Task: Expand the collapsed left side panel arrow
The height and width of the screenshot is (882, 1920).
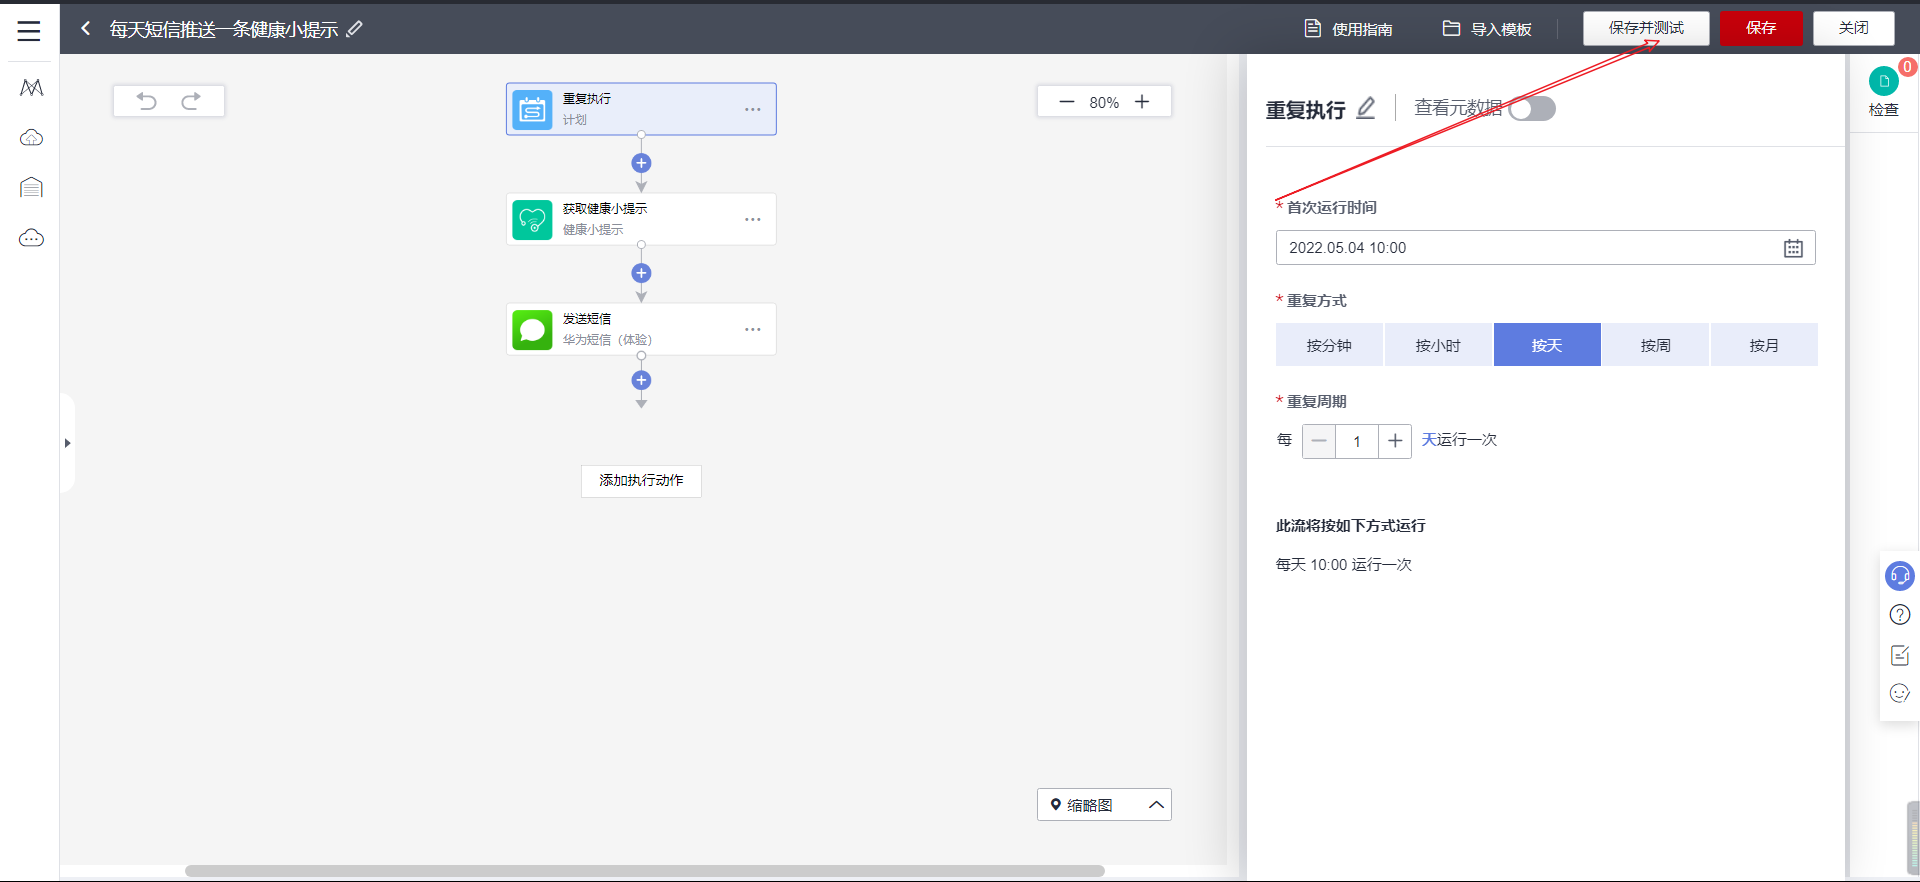Action: [67, 443]
